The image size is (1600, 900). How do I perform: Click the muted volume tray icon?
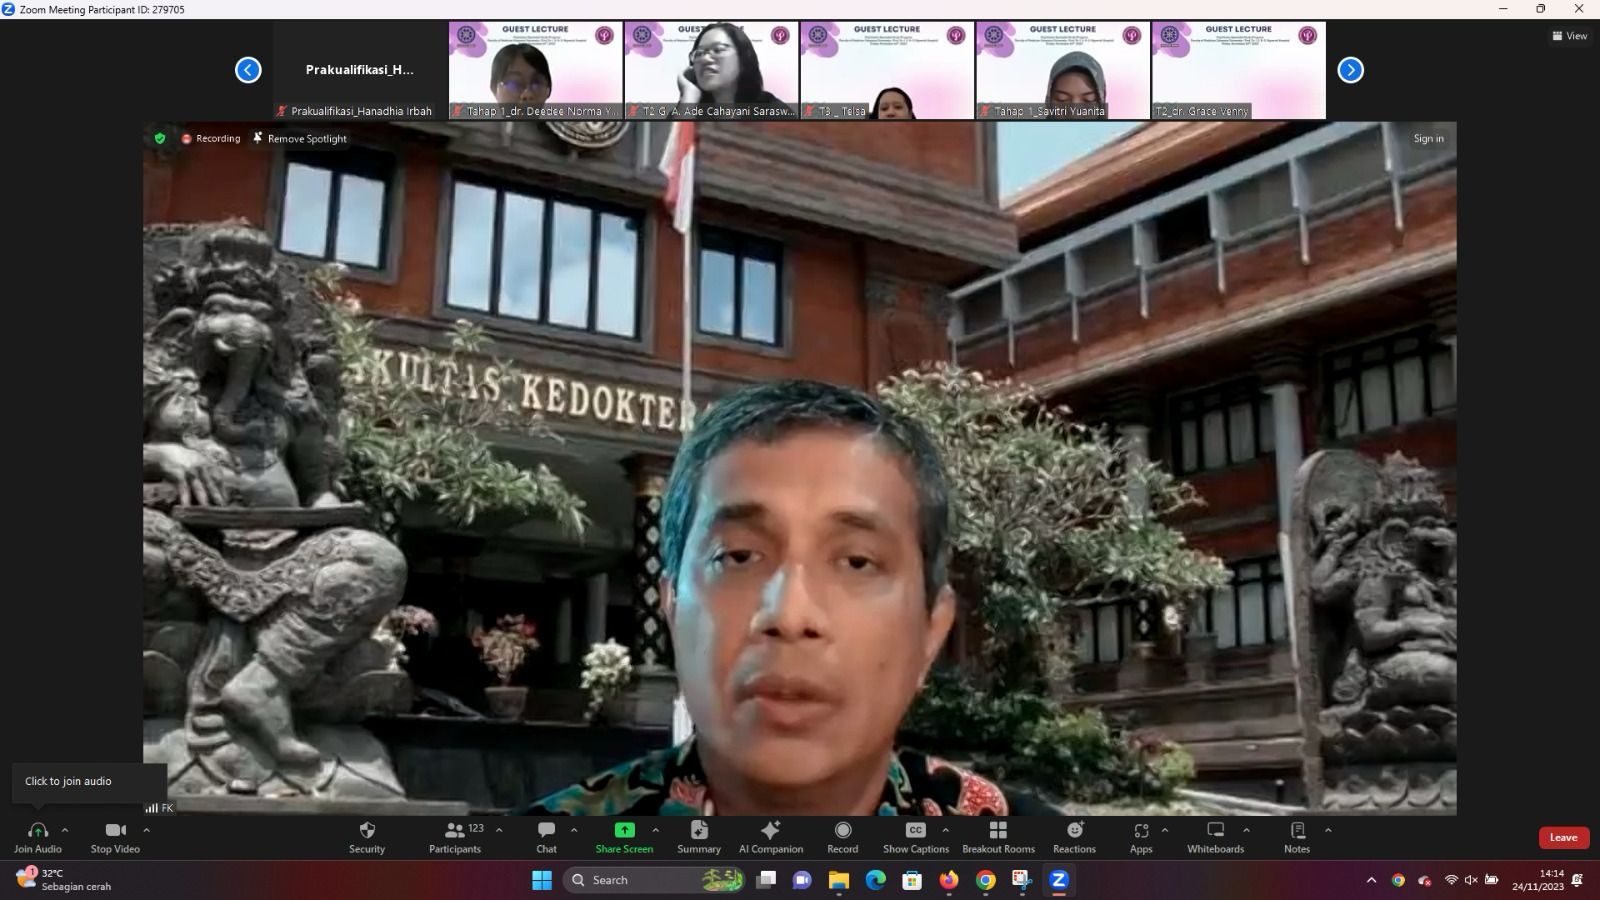pyautogui.click(x=1471, y=880)
